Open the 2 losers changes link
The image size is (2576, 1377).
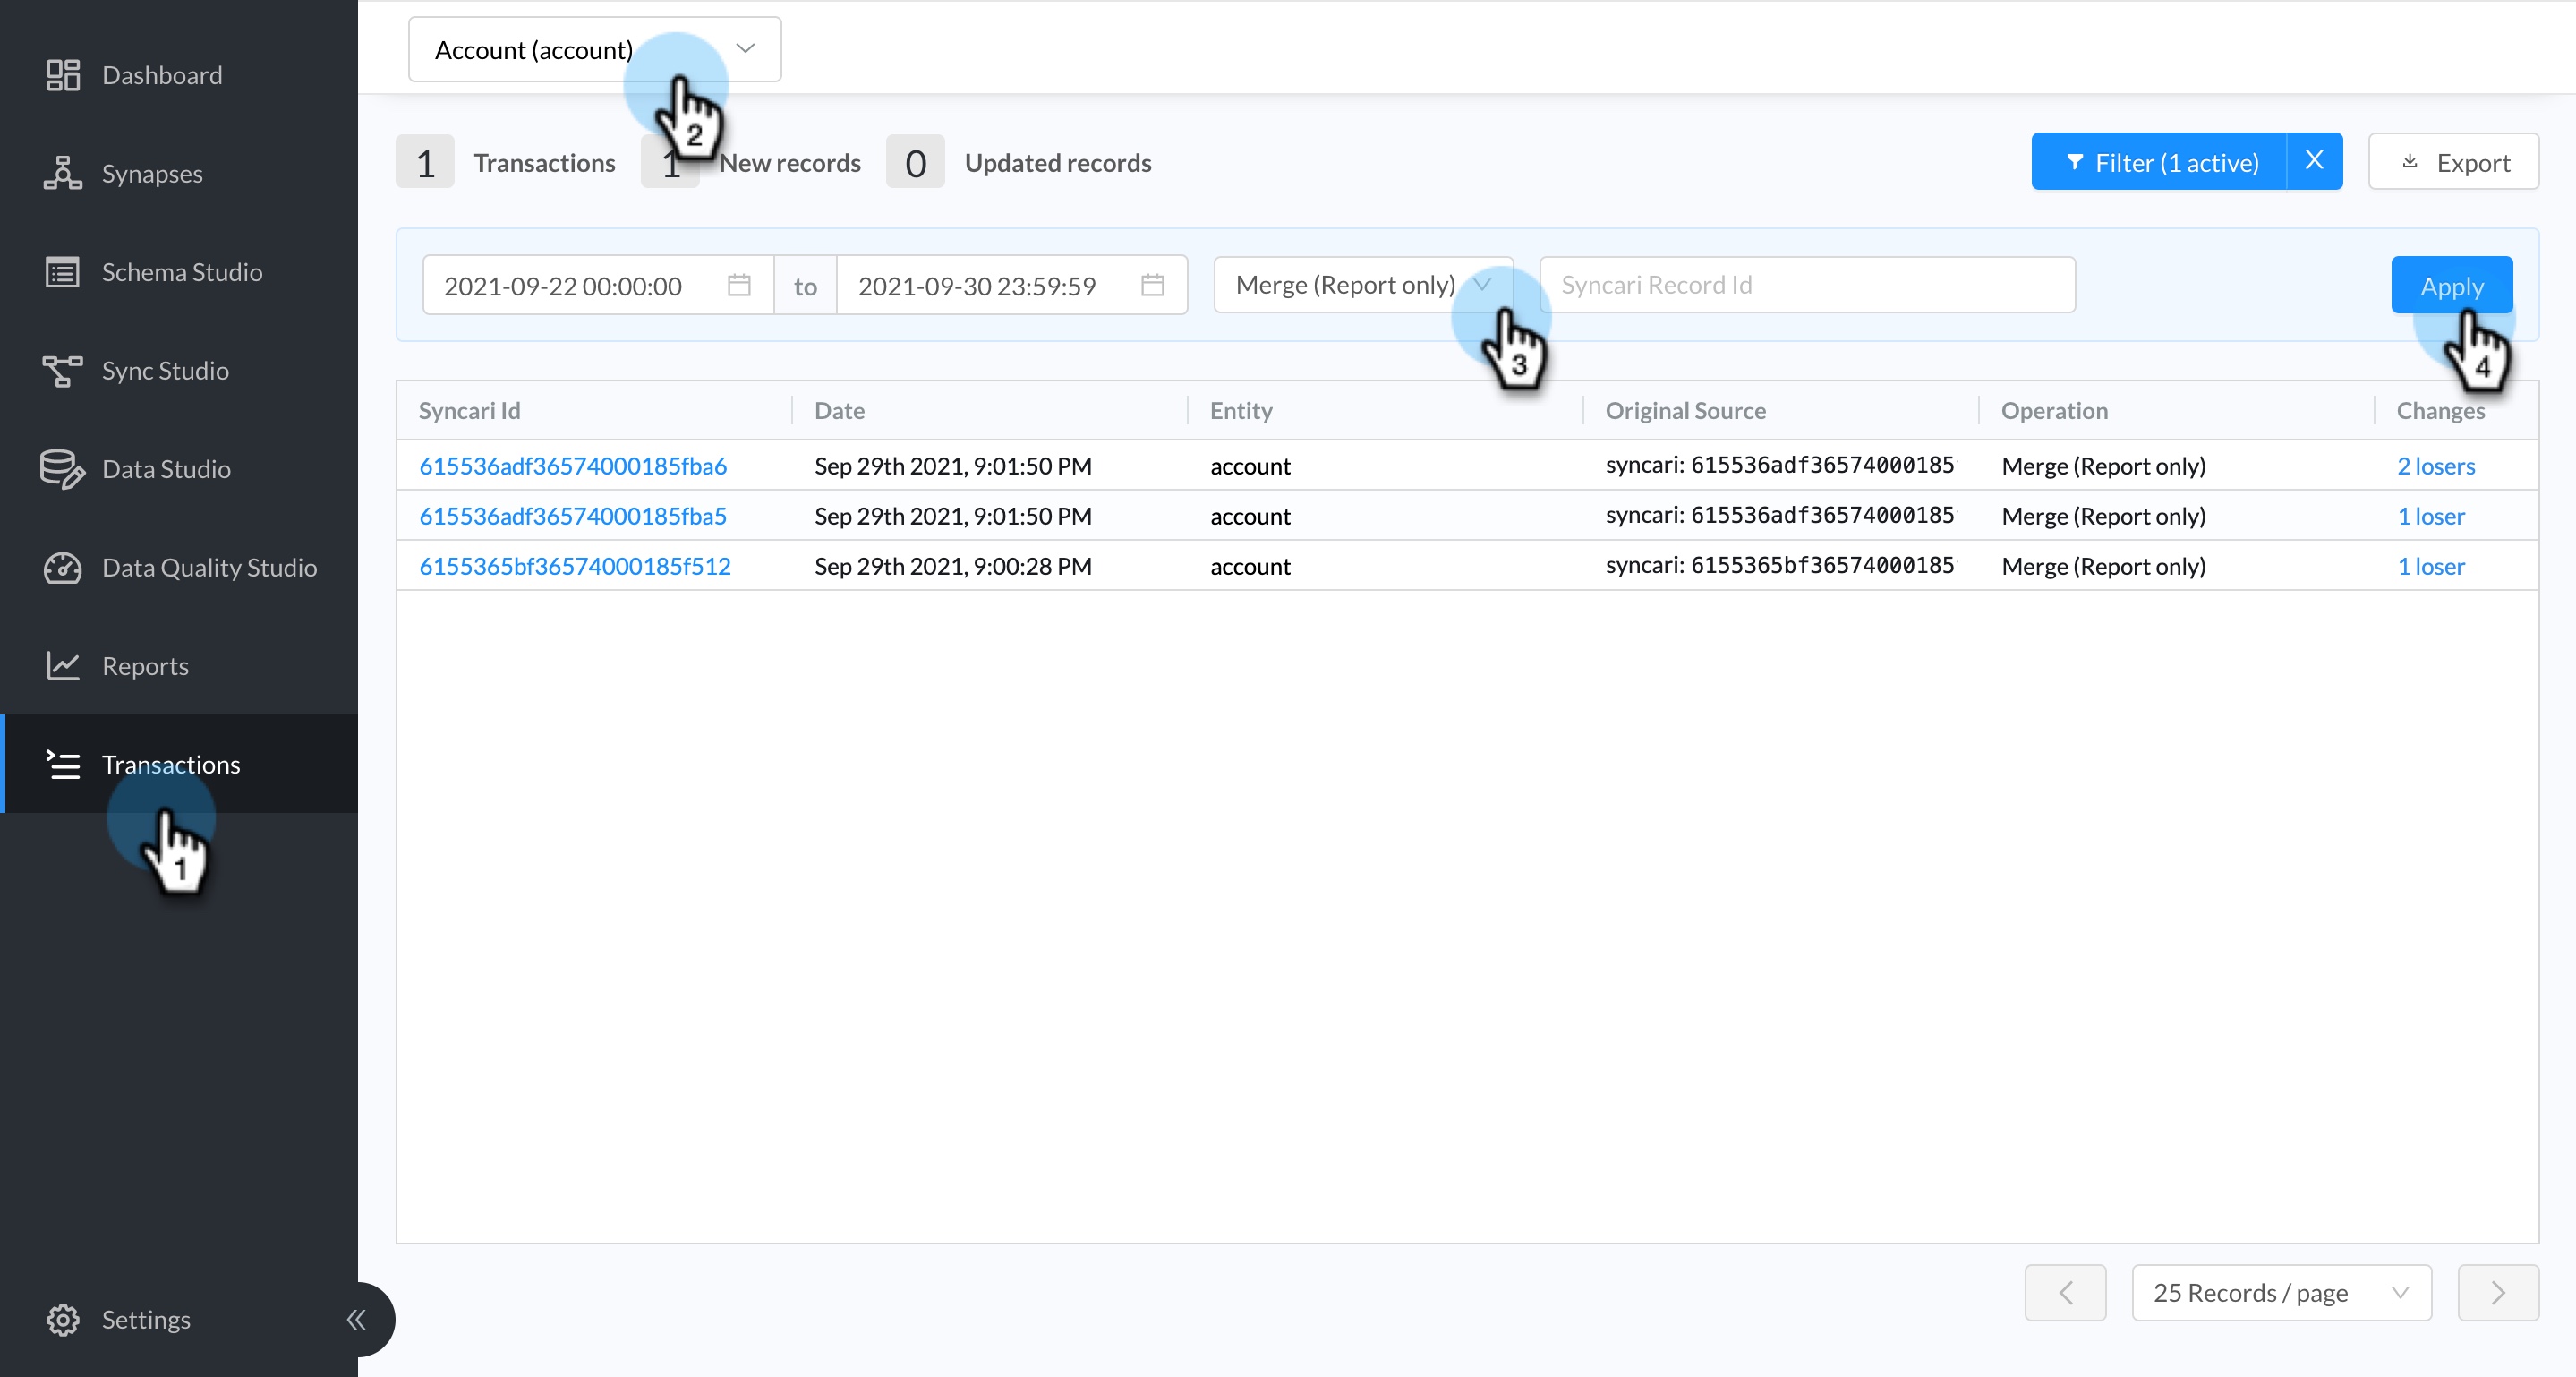tap(2436, 466)
